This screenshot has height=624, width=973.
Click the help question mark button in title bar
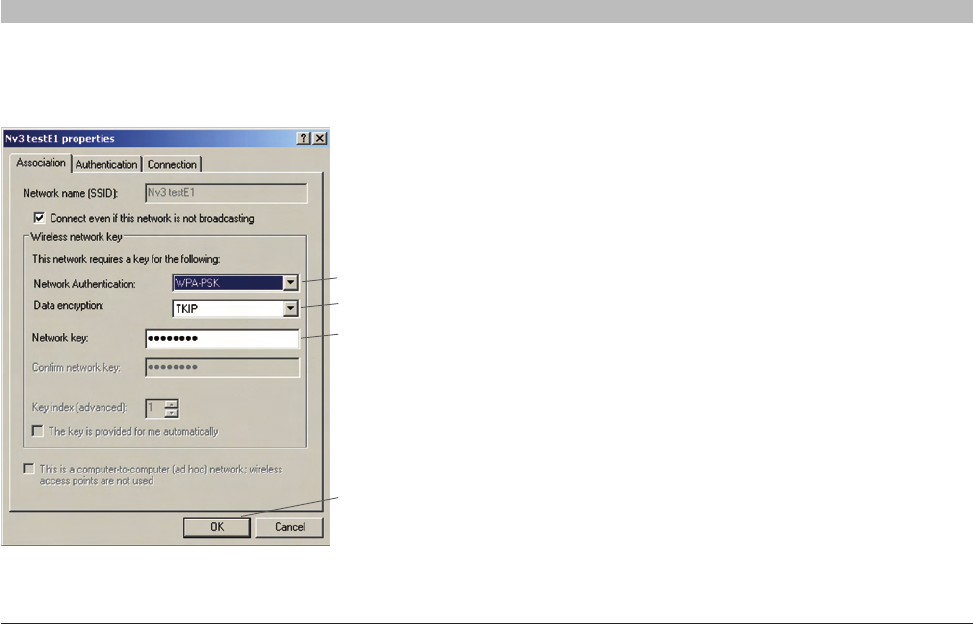point(303,138)
